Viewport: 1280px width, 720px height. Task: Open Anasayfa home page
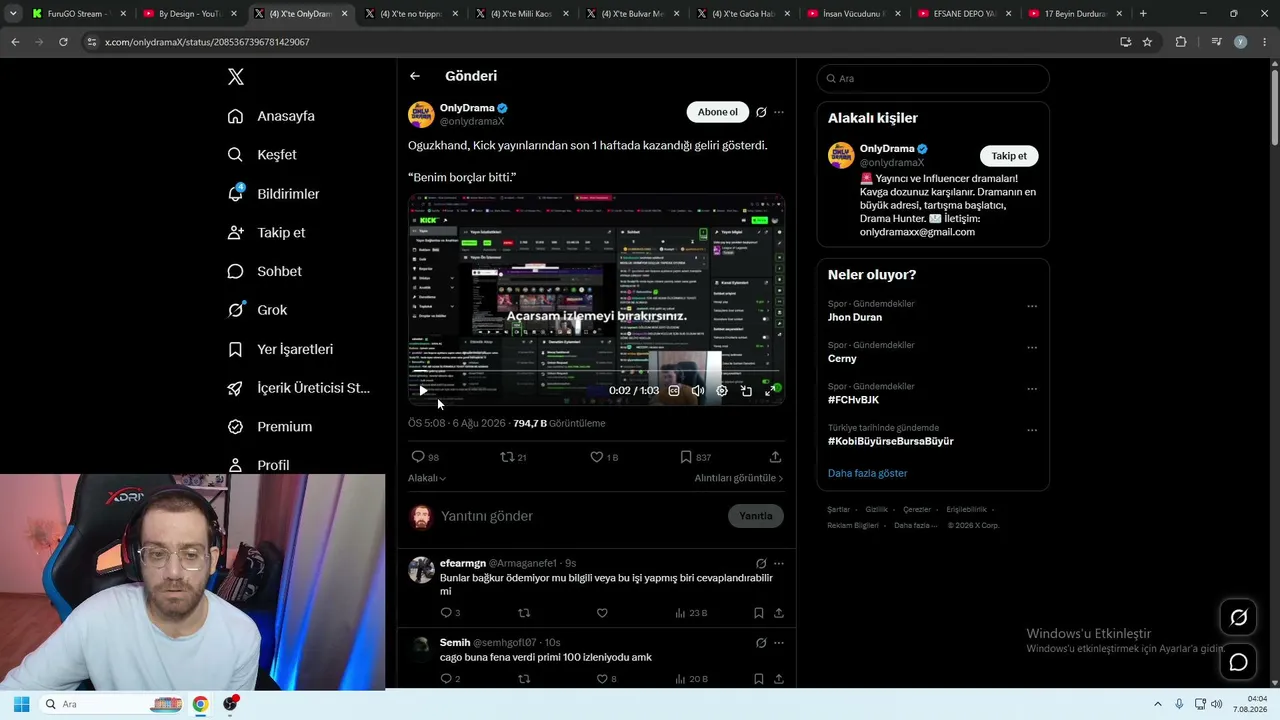271,116
